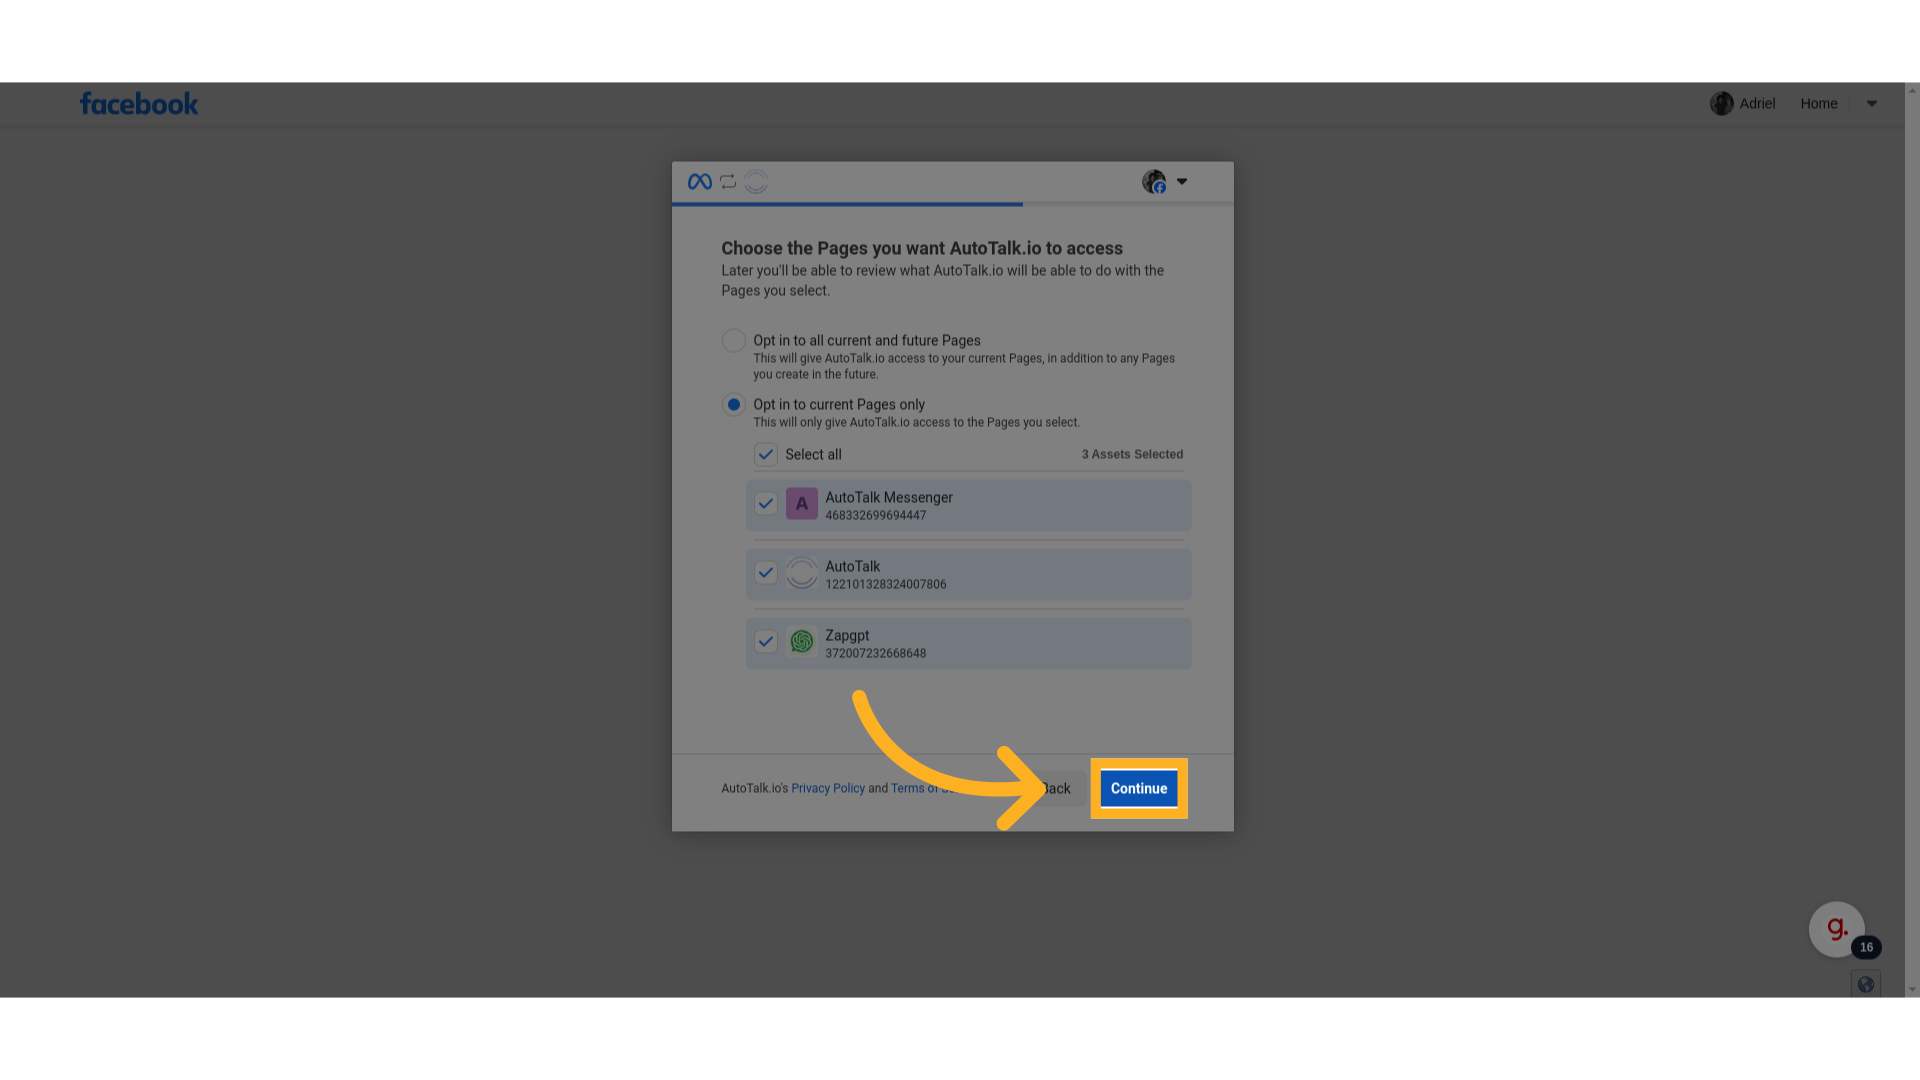The width and height of the screenshot is (1920, 1080).
Task: Click the globe icon at bottom right
Action: tap(1866, 985)
